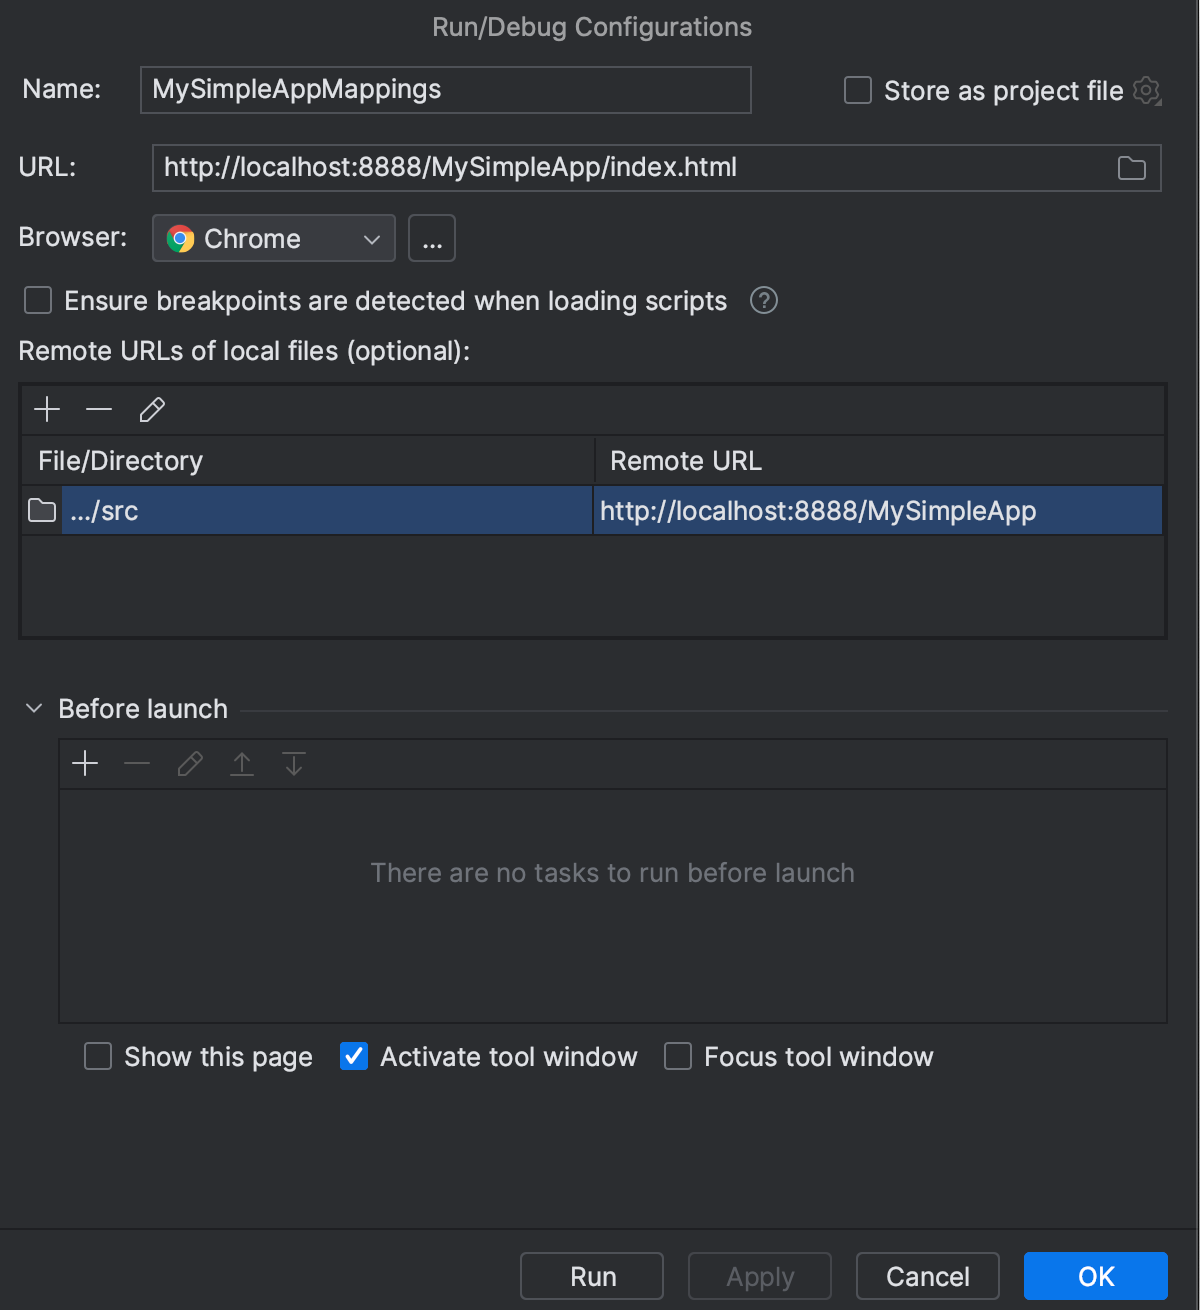Confirm changes with OK
The height and width of the screenshot is (1310, 1200).
1095,1276
